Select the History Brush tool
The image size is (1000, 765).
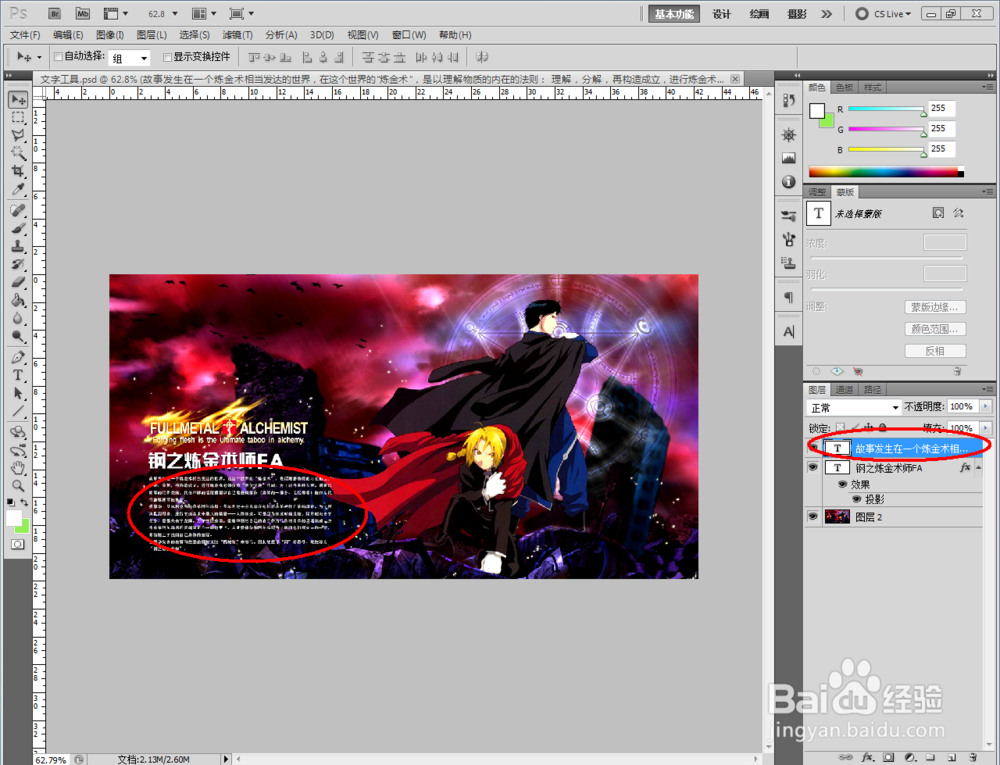tap(18, 264)
